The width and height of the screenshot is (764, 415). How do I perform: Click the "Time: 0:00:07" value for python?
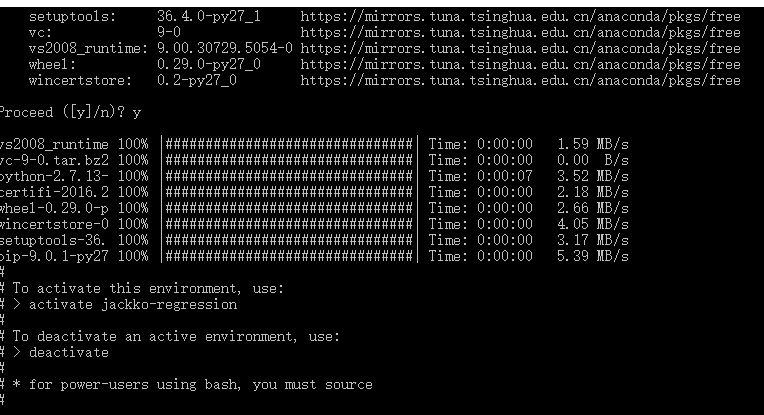click(x=481, y=176)
